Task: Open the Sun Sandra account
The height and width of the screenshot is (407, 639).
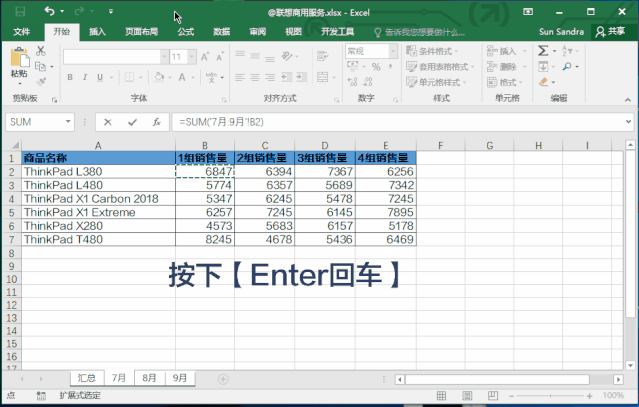Action: coord(561,32)
